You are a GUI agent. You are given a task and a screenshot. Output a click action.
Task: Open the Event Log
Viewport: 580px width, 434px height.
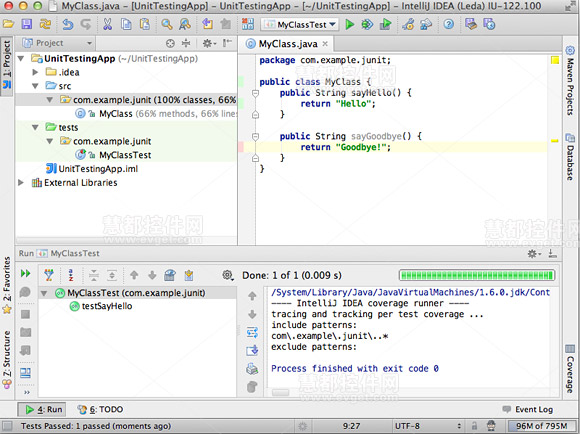[x=527, y=410]
